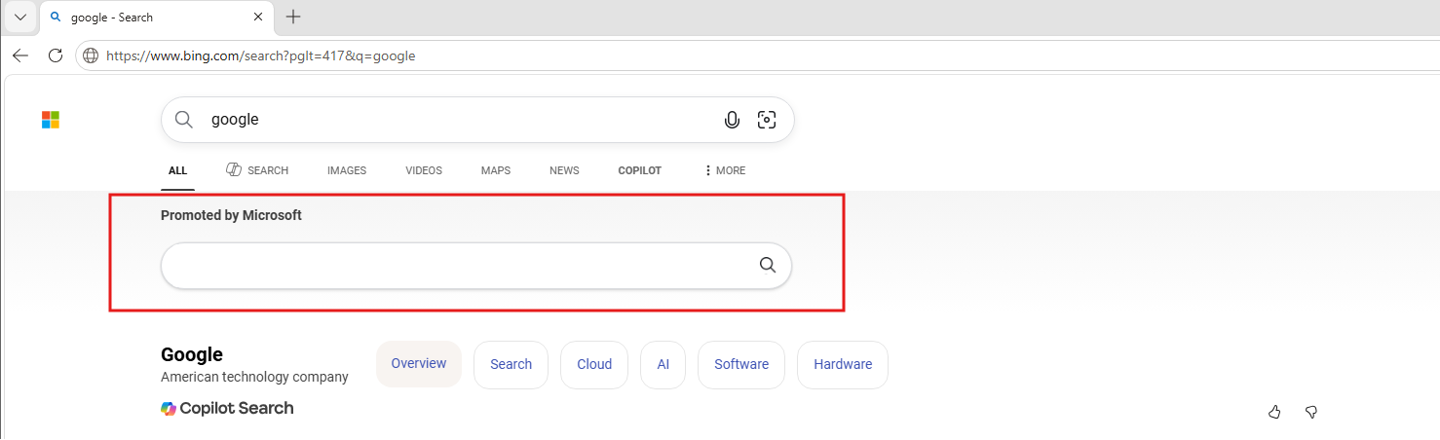Go back using browser back arrow

pos(20,55)
